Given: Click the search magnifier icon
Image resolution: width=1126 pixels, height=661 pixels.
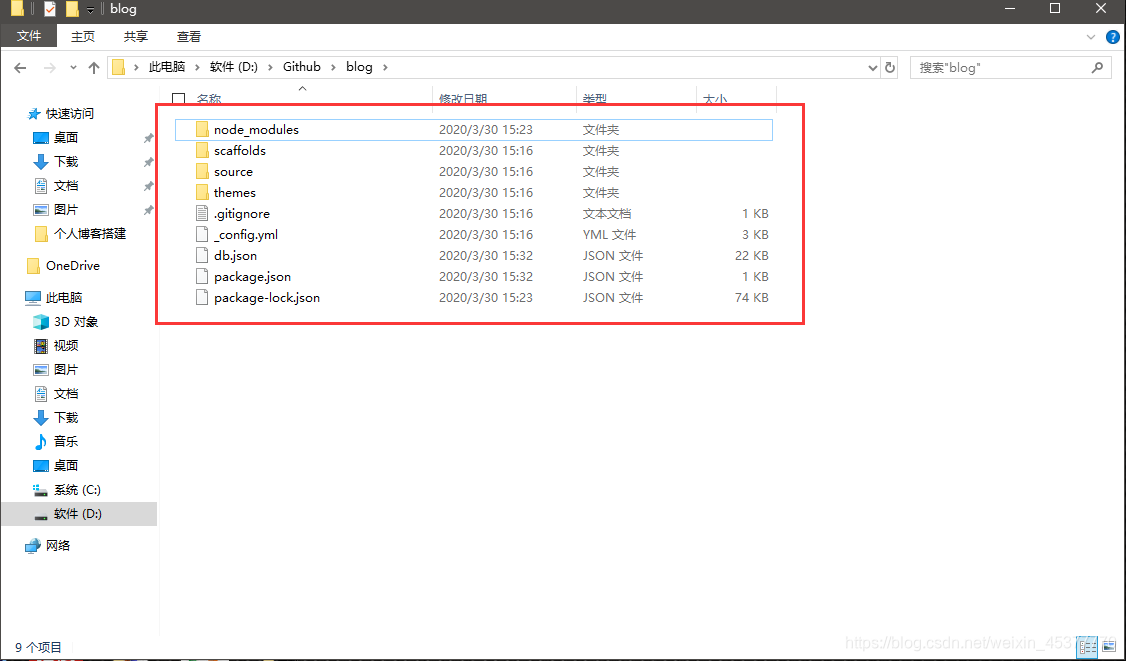Looking at the screenshot, I should [1097, 68].
